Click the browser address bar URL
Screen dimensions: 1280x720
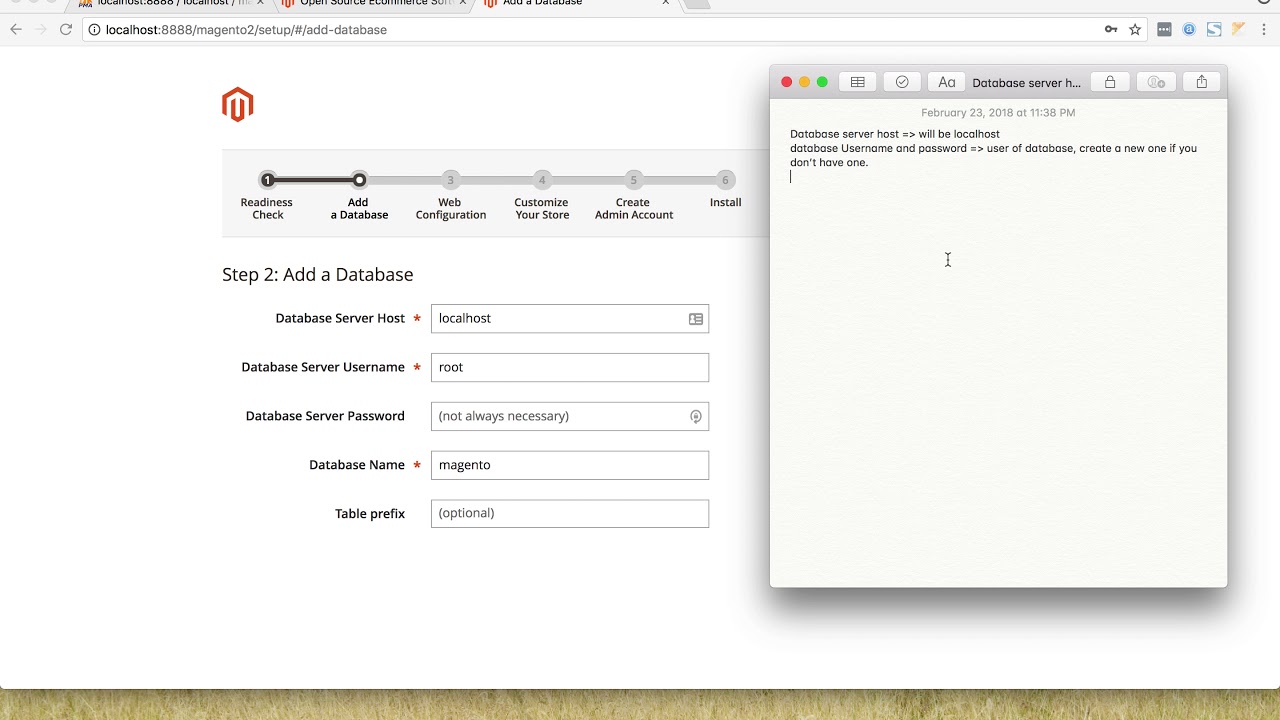246,30
